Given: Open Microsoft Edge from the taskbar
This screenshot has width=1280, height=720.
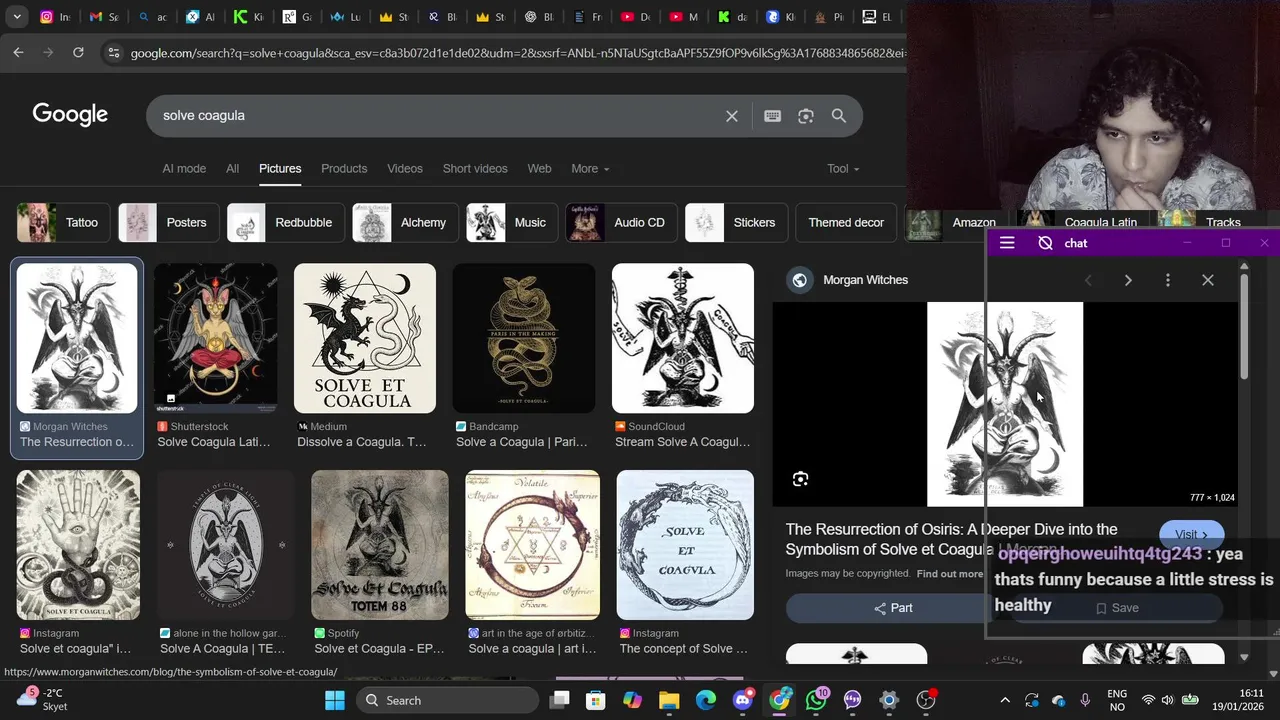Looking at the screenshot, I should coord(705,700).
